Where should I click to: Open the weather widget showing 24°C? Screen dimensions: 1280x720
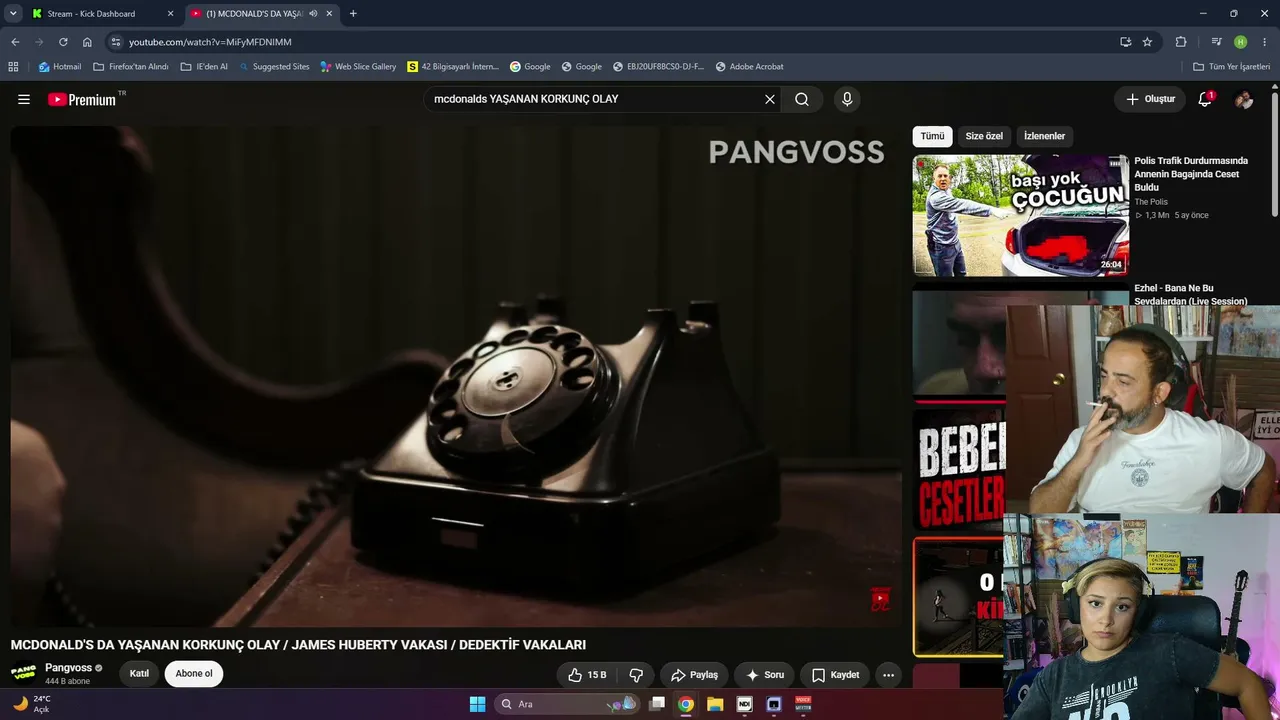click(32, 704)
